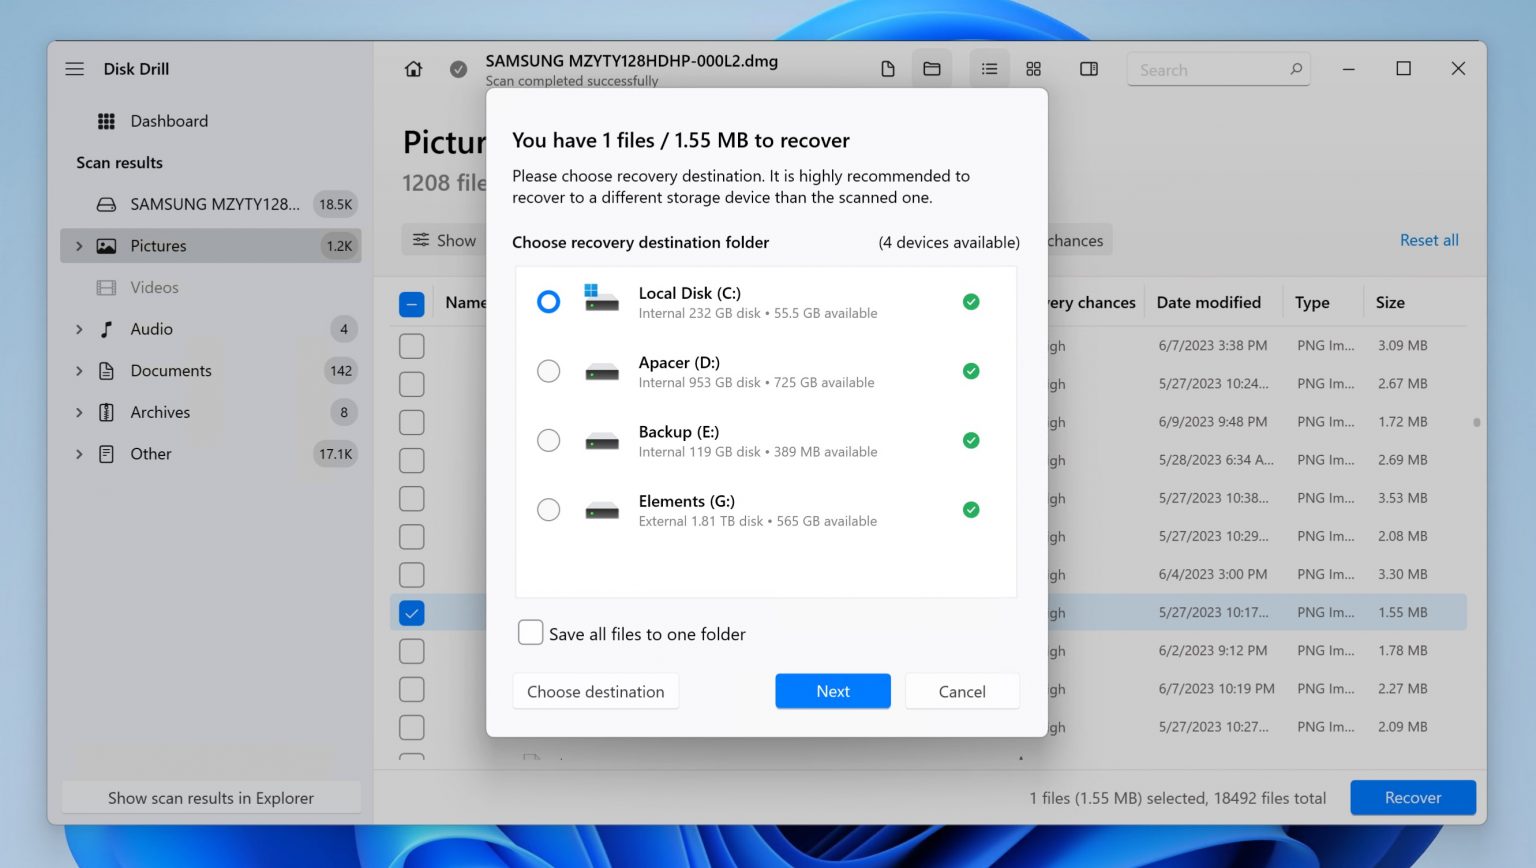Select the folder view icon
Viewport: 1536px width, 868px height.
[x=932, y=68]
